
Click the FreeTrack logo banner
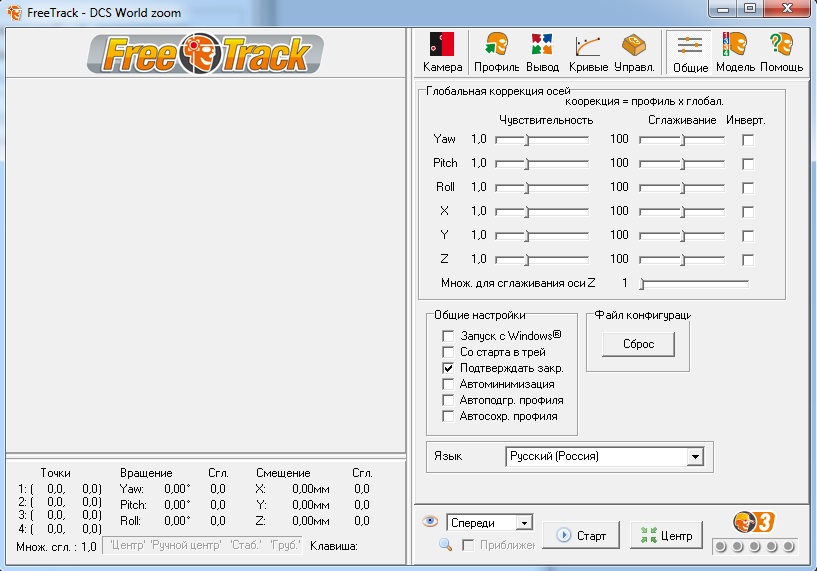coord(205,53)
